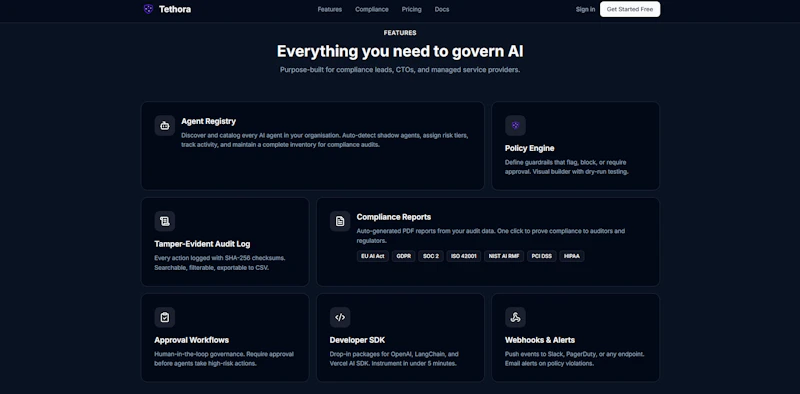Click the small FEATURES section label

click(400, 33)
